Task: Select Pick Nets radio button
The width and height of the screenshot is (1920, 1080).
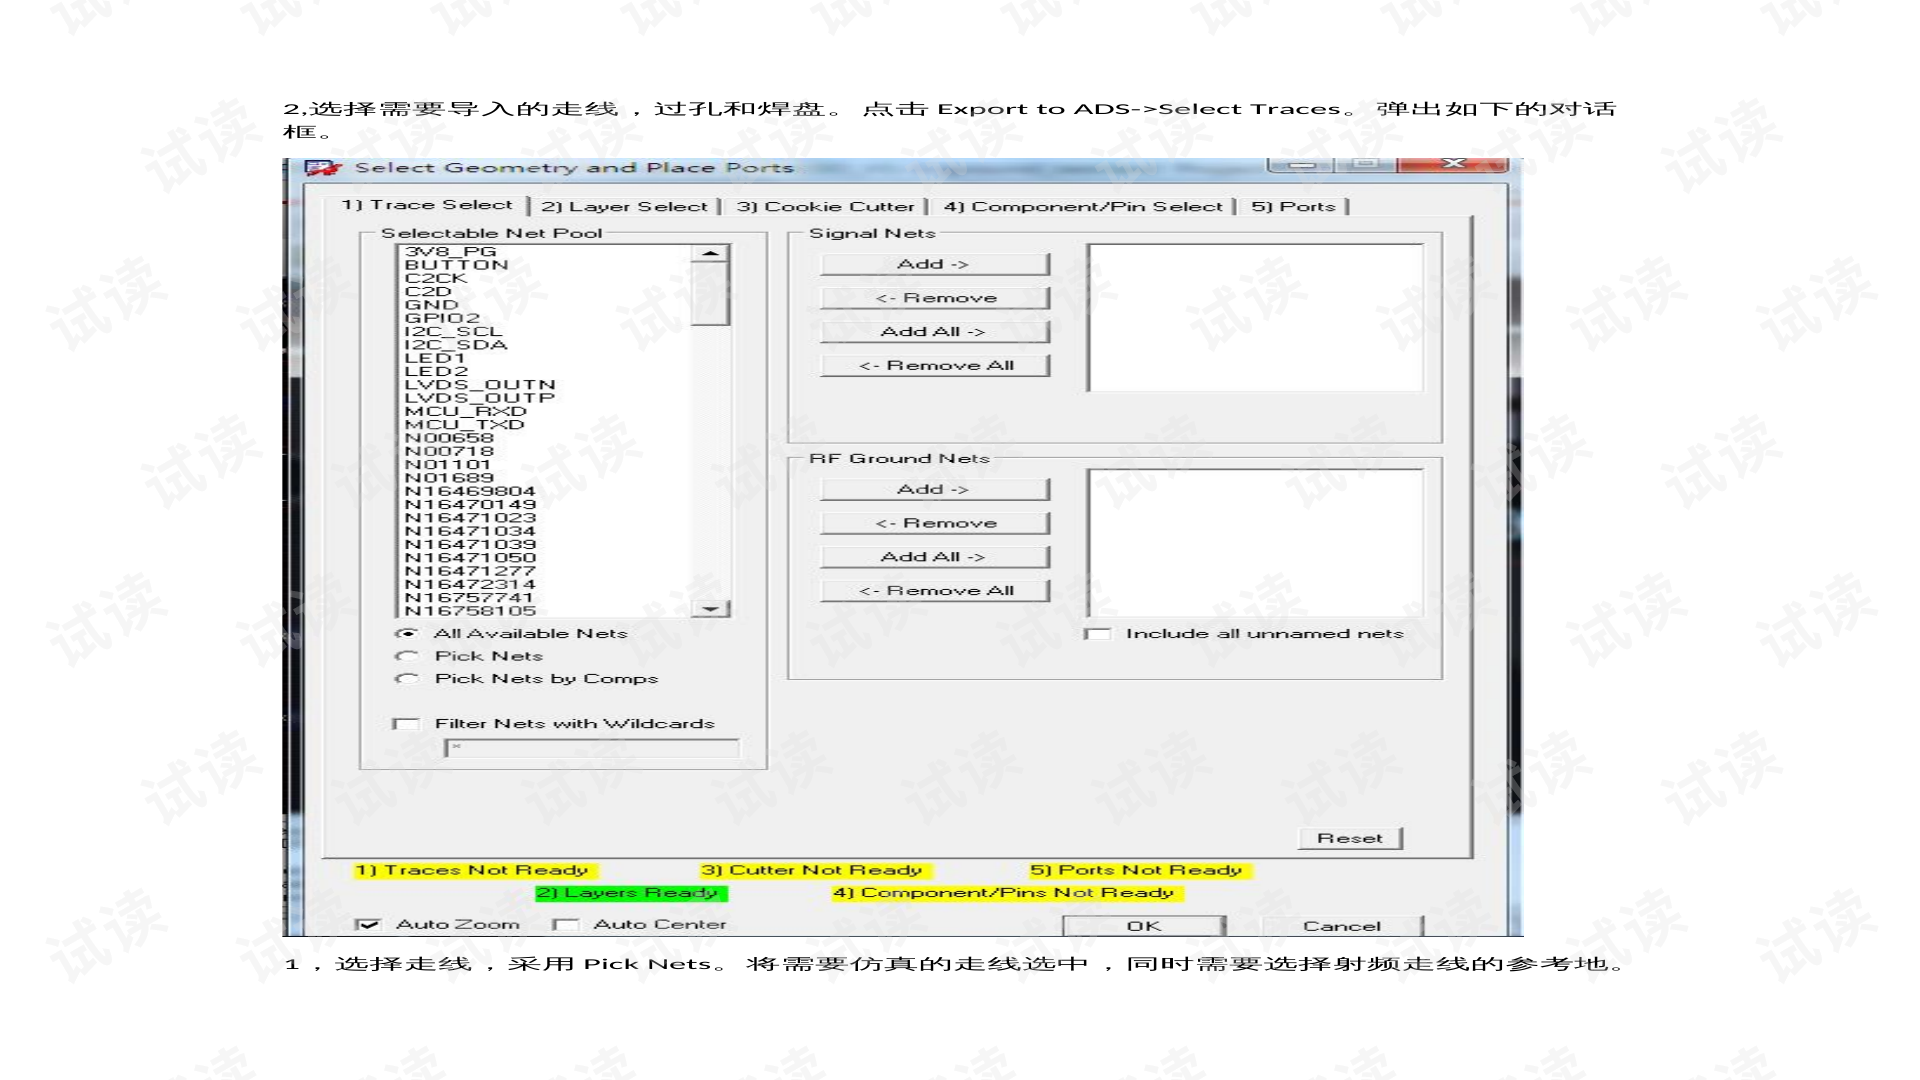Action: point(407,656)
